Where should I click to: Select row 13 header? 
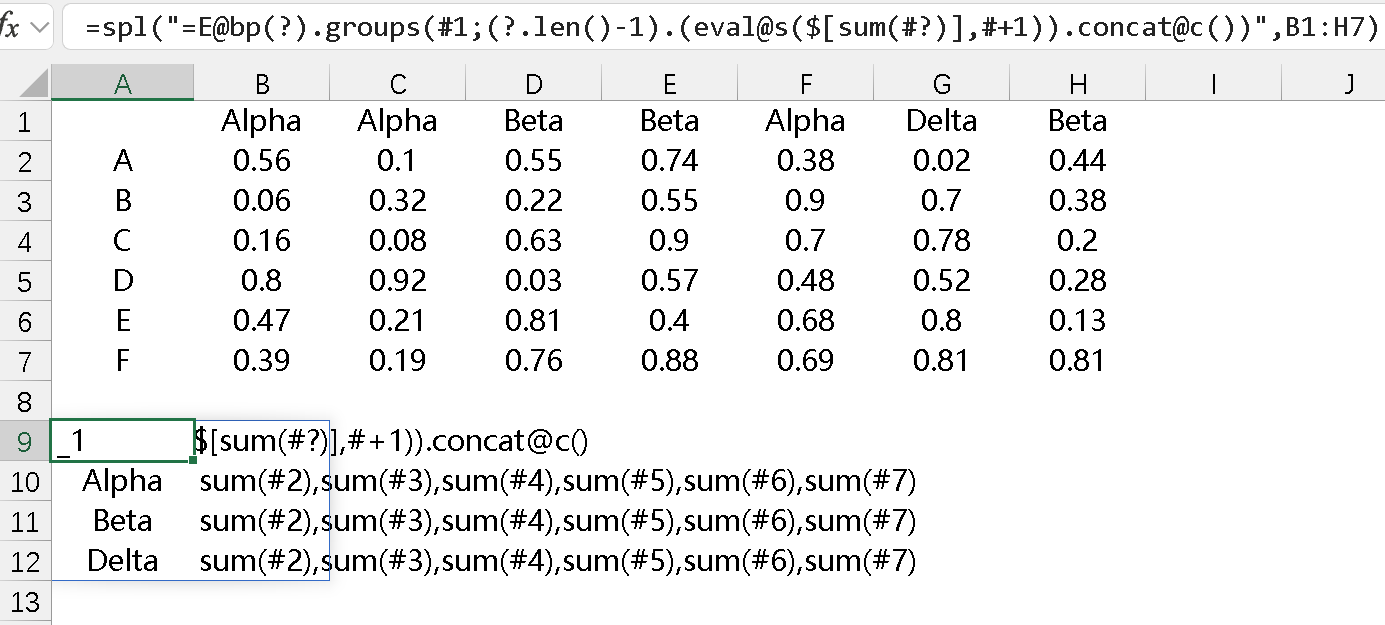click(25, 602)
